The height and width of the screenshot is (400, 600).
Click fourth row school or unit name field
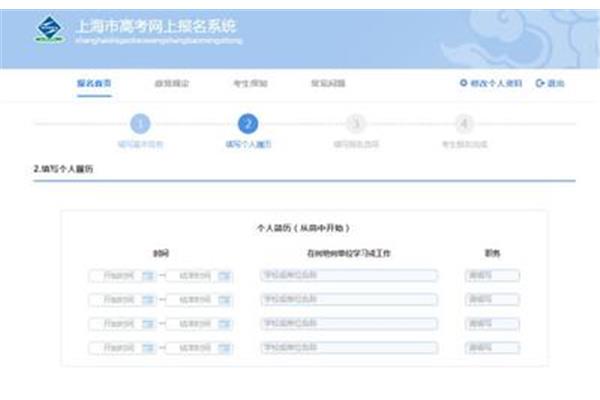click(349, 348)
